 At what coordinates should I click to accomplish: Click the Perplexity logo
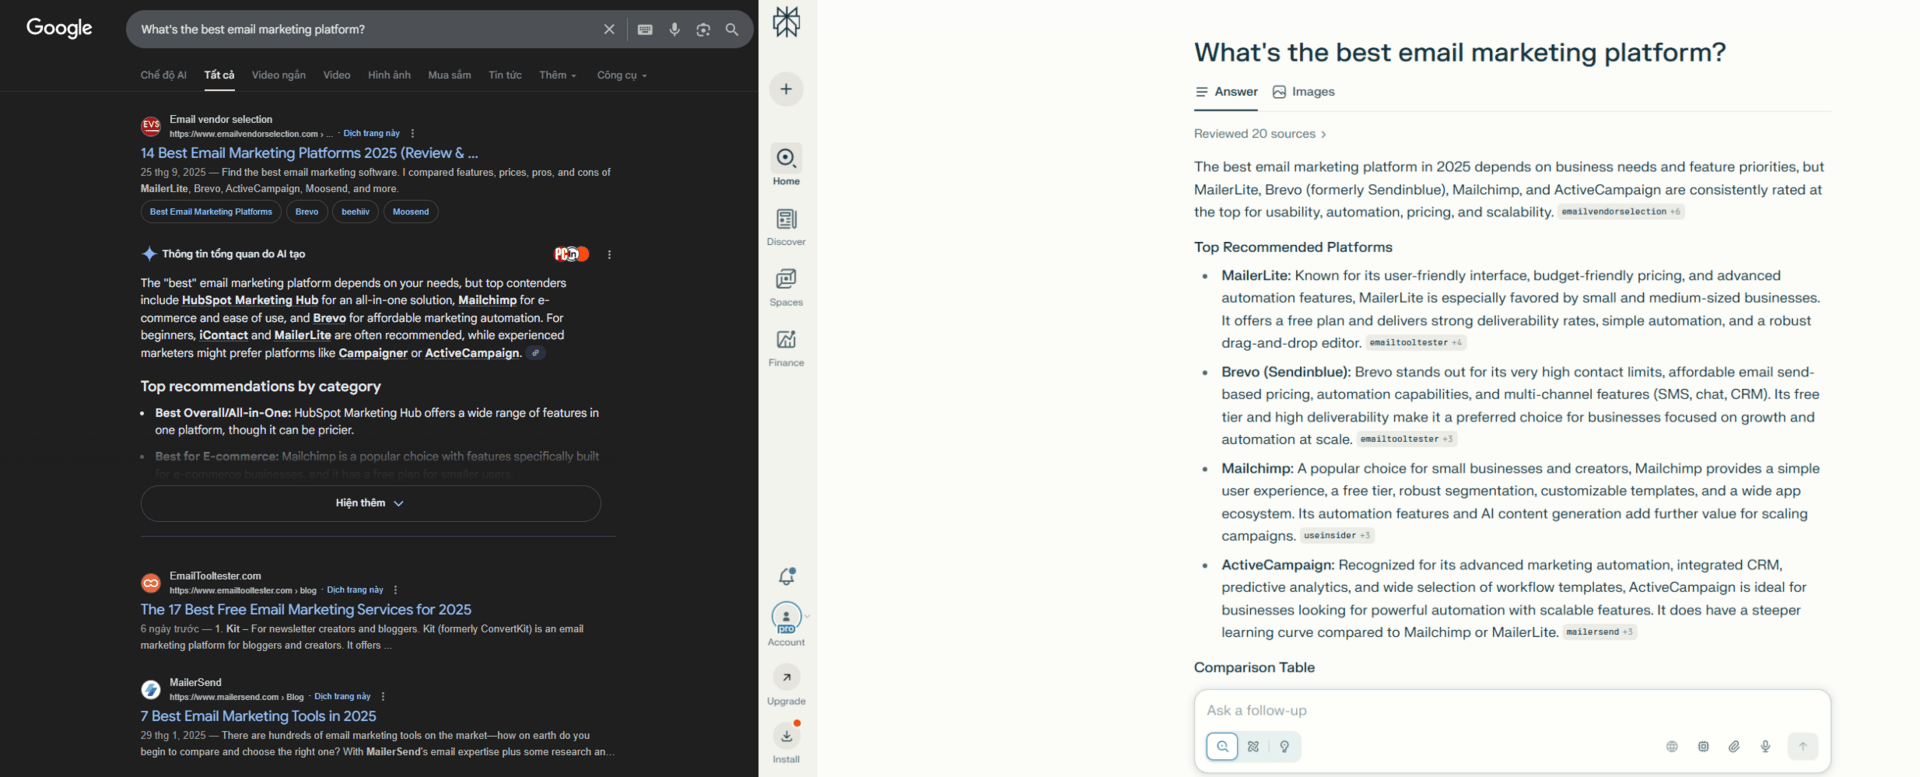(787, 22)
